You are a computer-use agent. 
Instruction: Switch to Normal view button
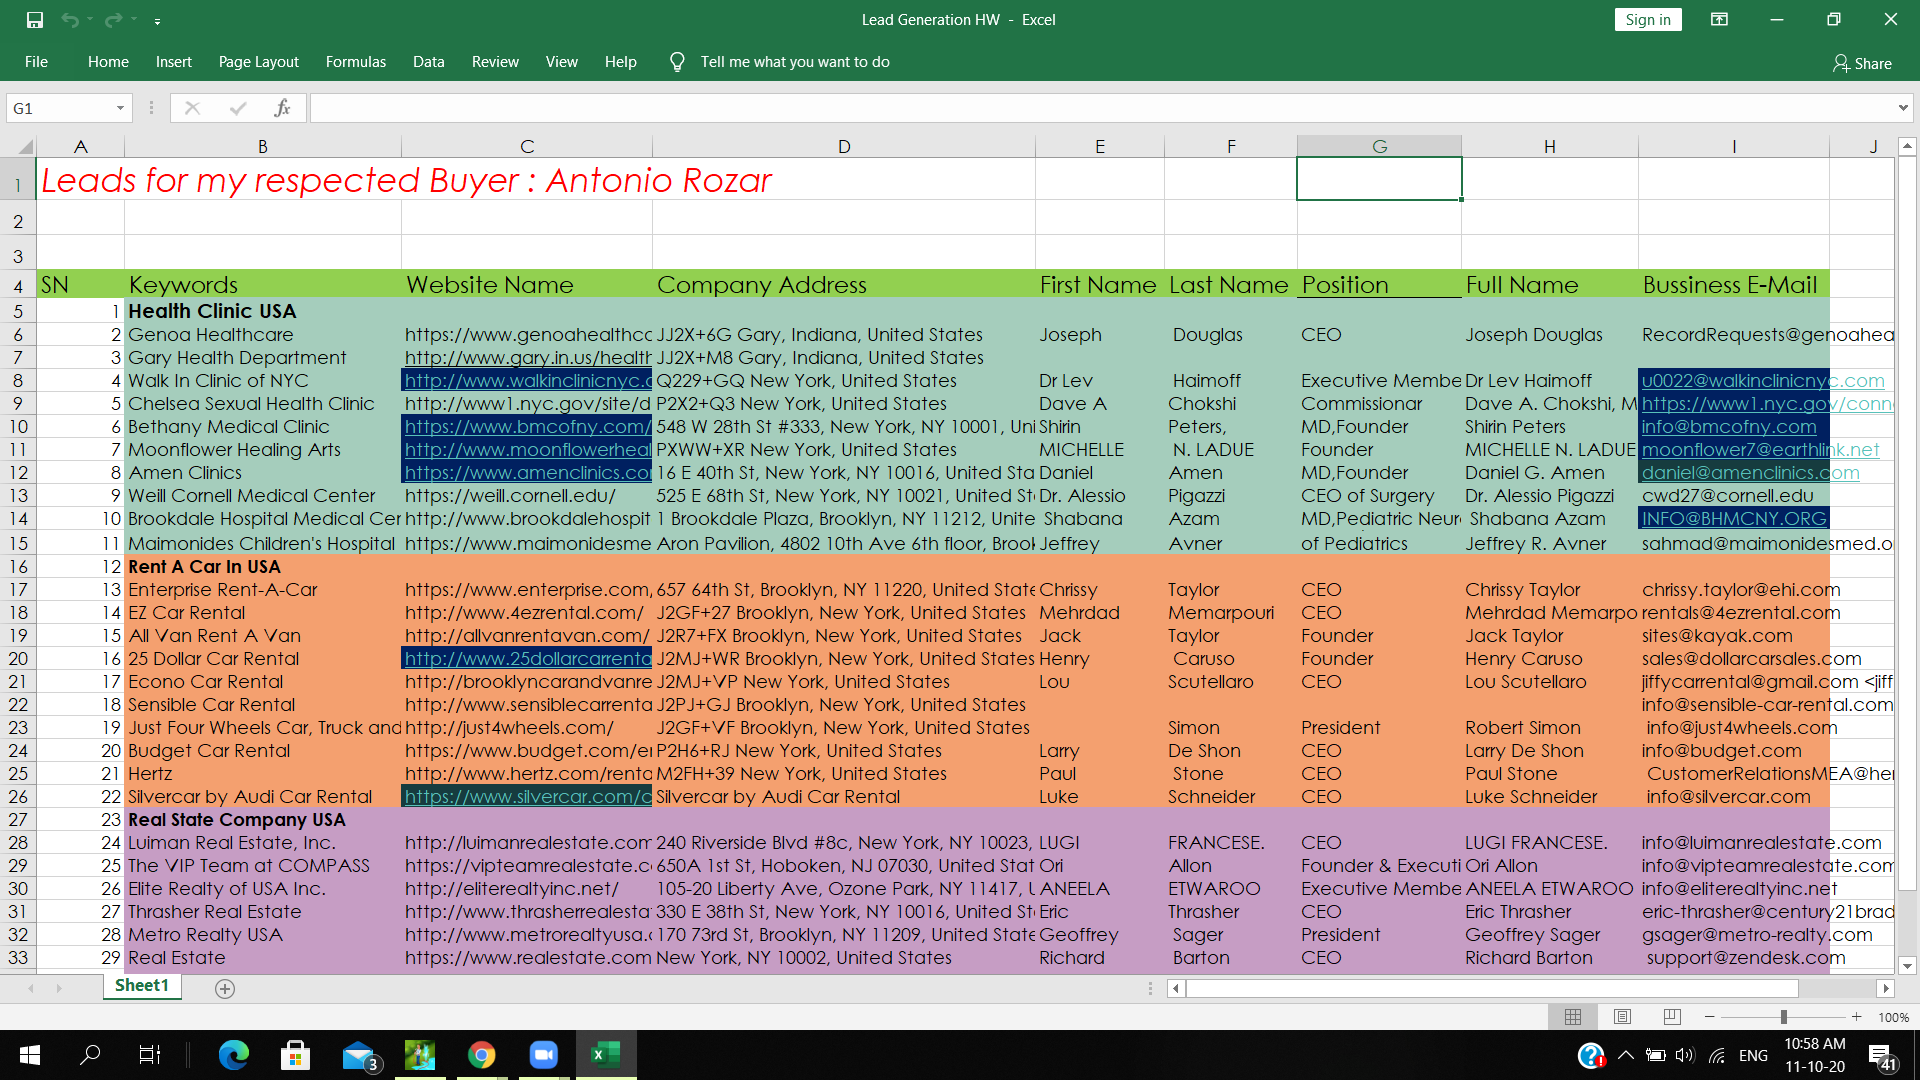(x=1572, y=1017)
